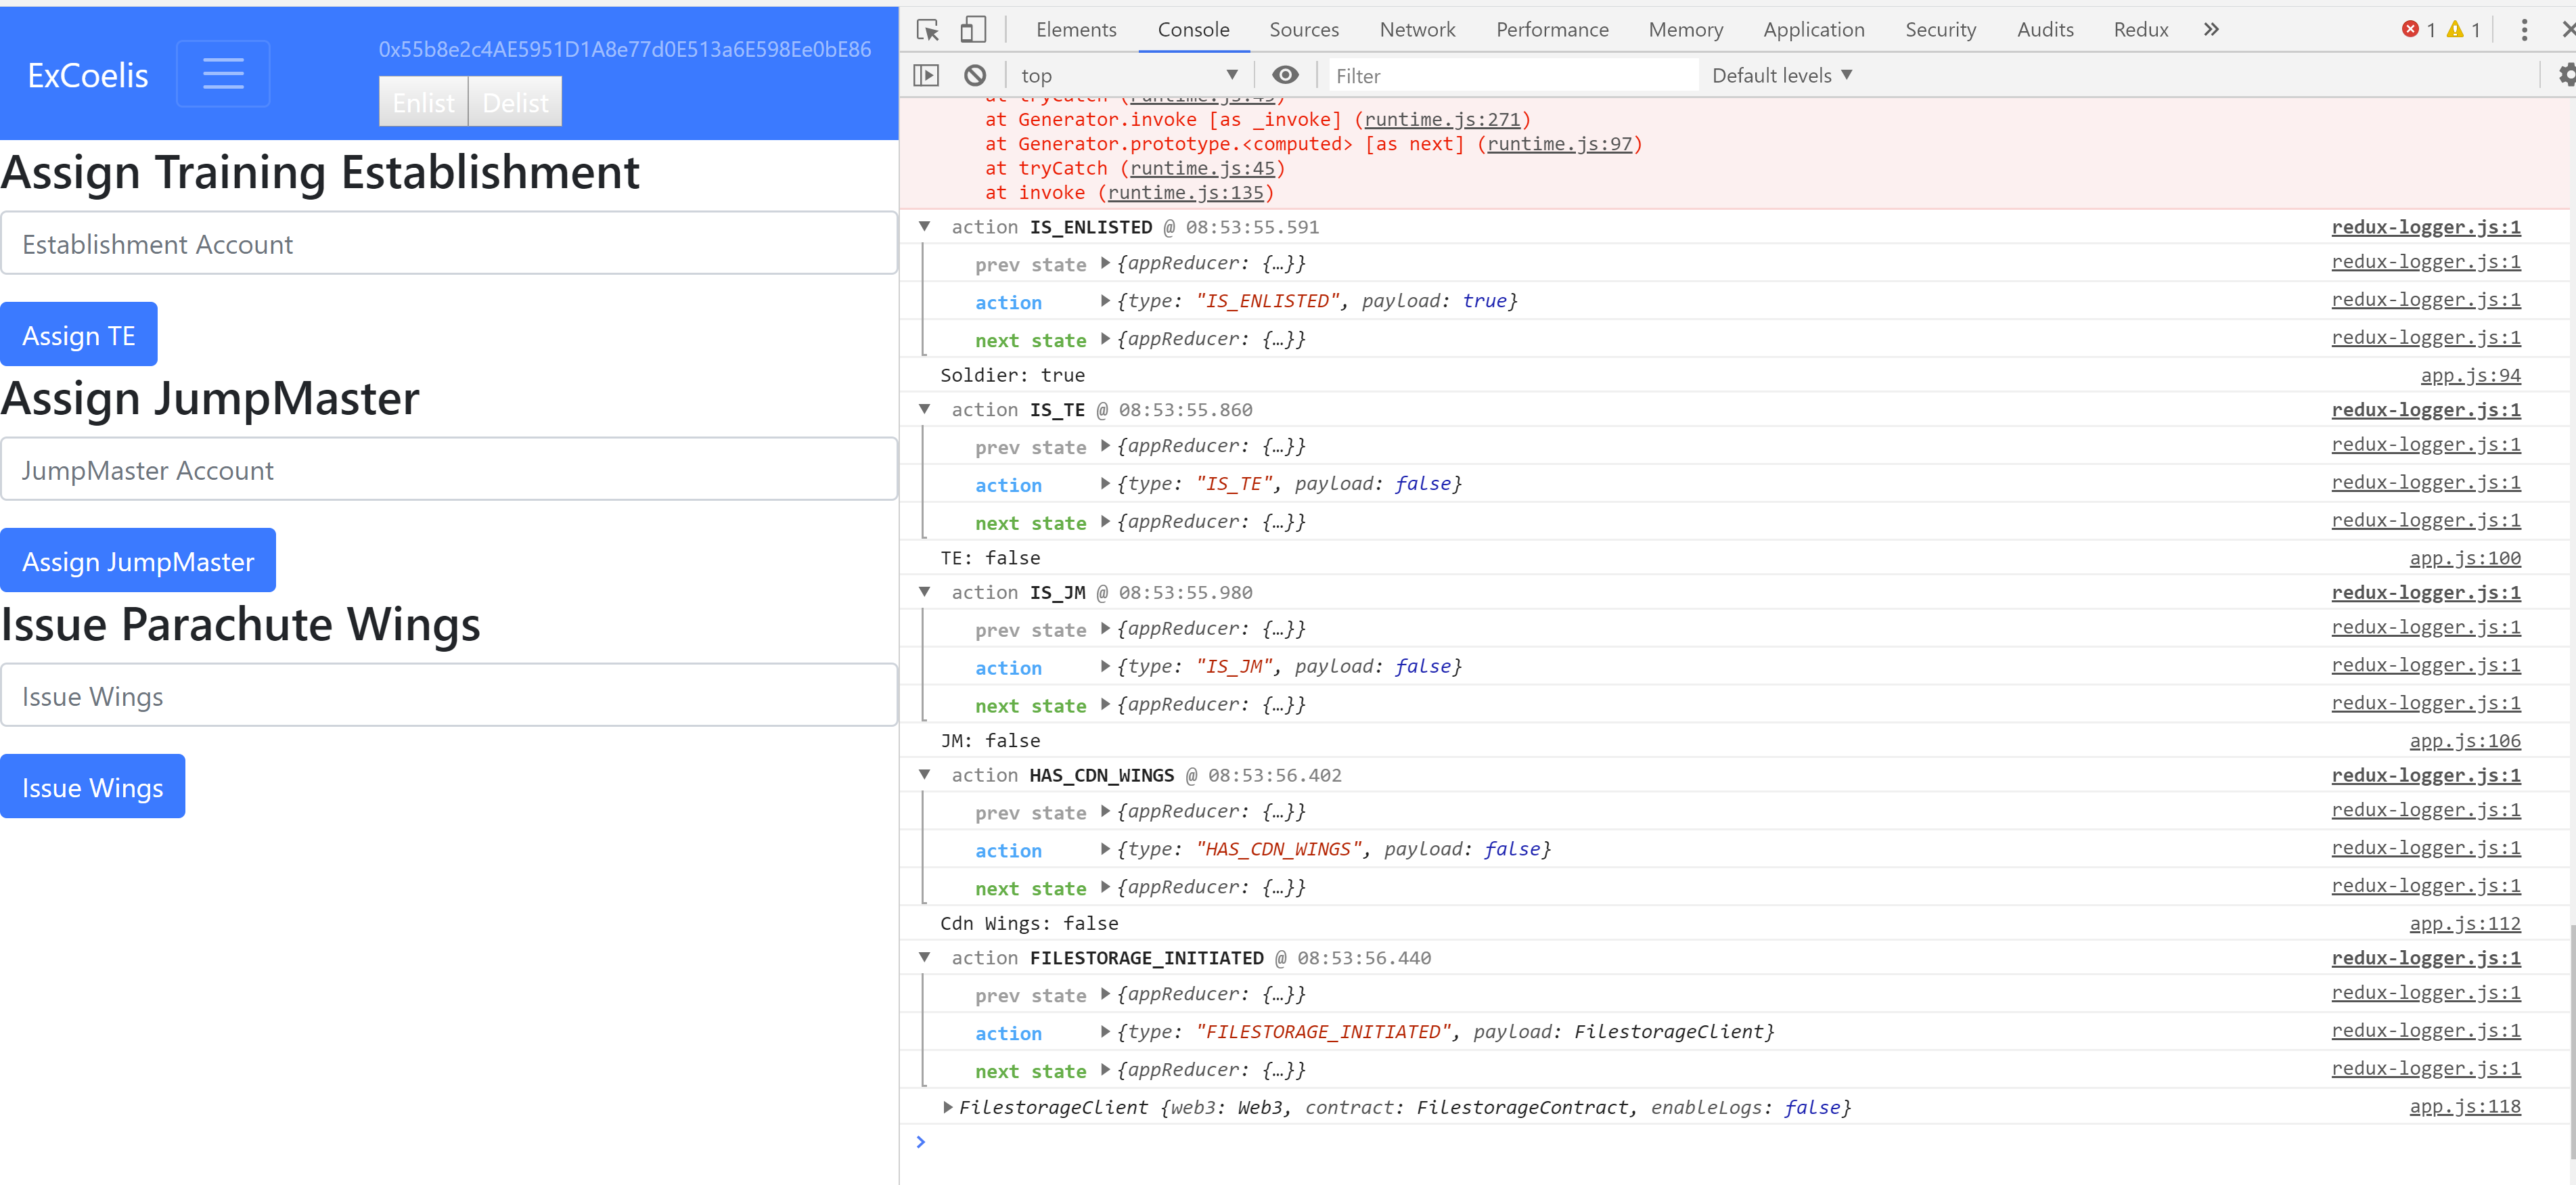
Task: Open DevTools three-dot customize menu
Action: pyautogui.click(x=2524, y=30)
